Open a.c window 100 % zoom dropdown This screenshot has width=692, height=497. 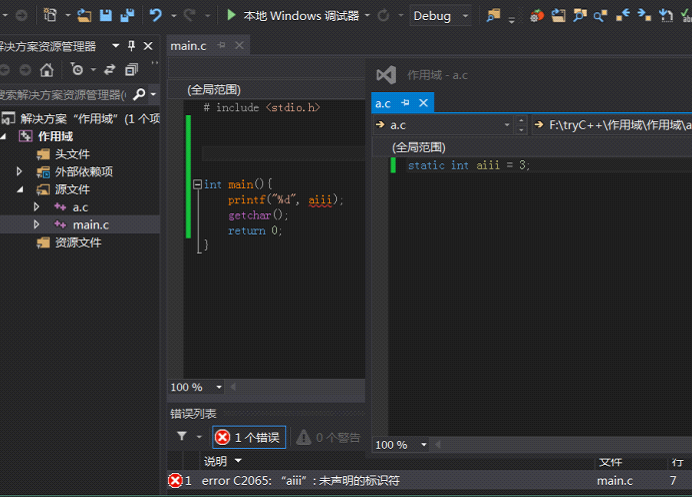(424, 444)
